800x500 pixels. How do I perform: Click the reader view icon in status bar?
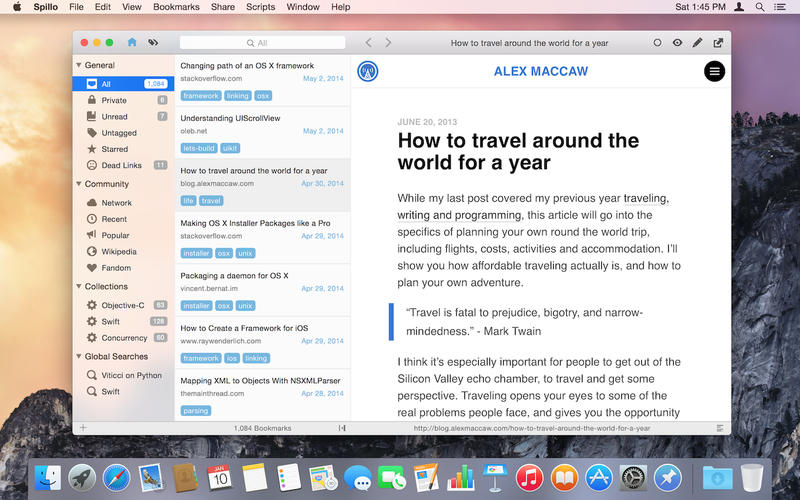720,428
